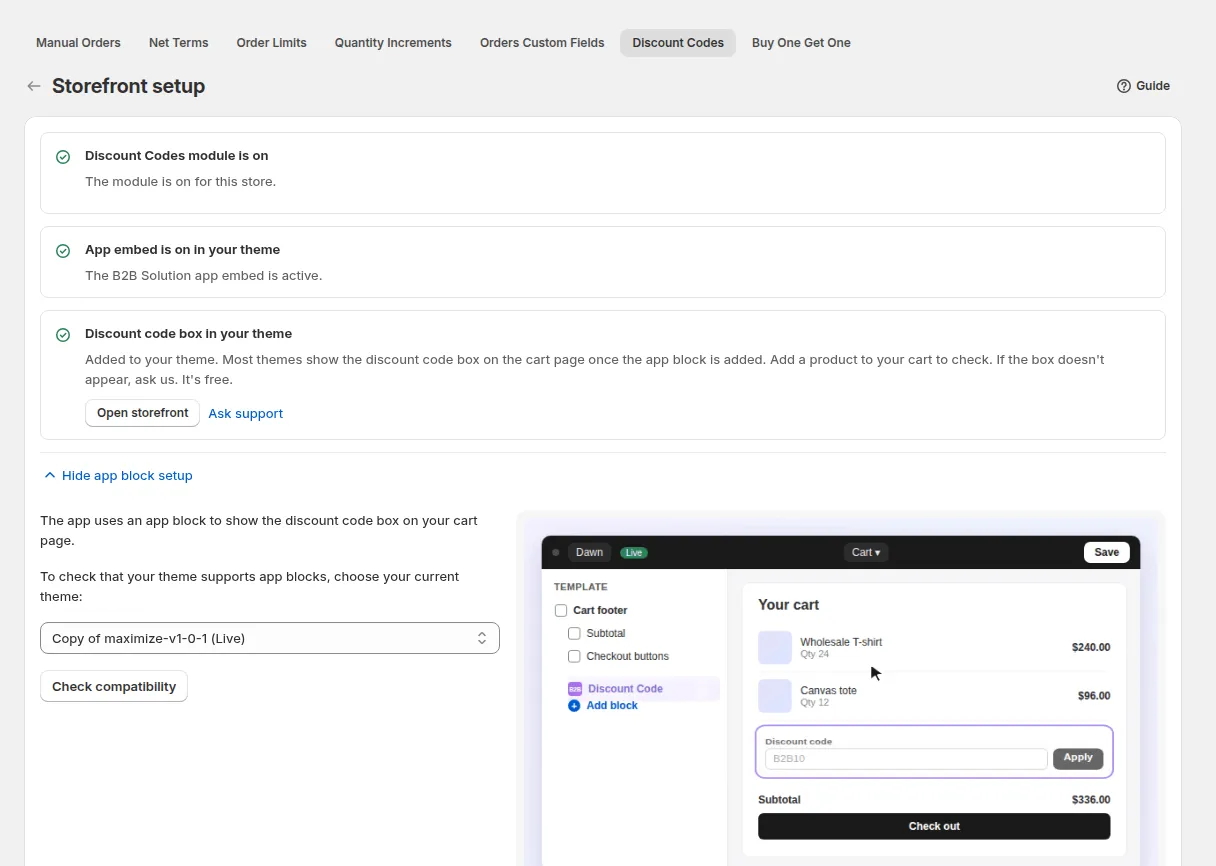
Task: Click the Check compatibility button
Action: click(x=114, y=686)
